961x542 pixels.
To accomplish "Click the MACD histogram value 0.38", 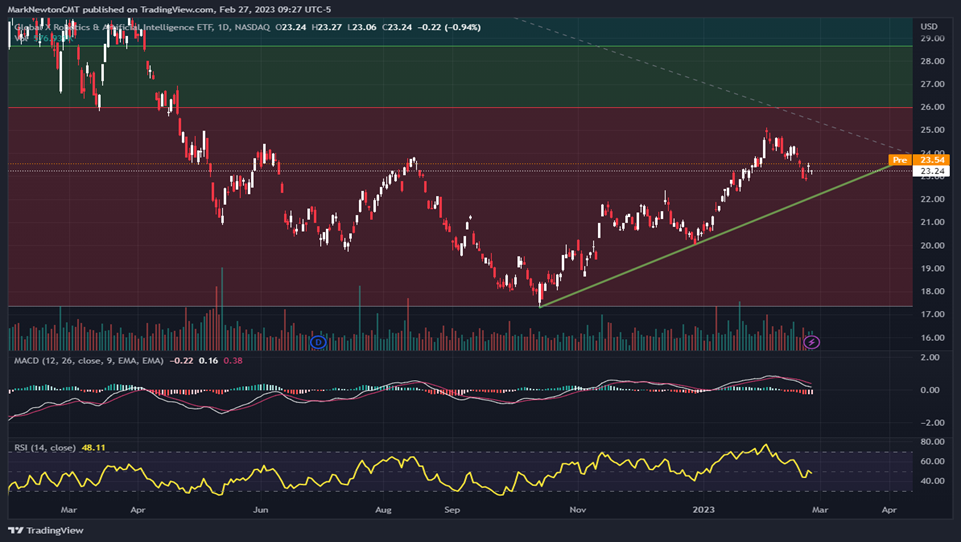I will click(233, 361).
